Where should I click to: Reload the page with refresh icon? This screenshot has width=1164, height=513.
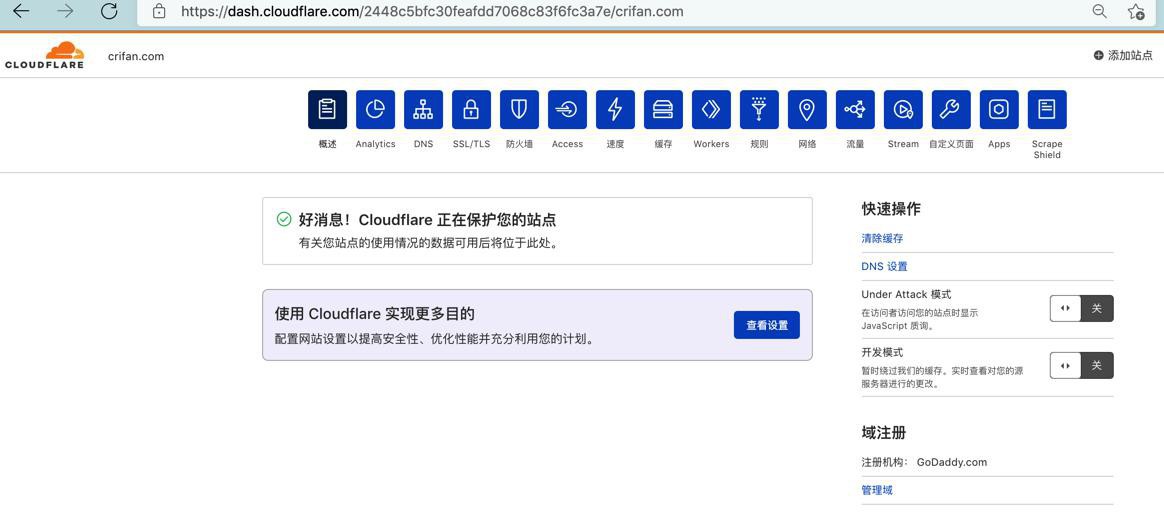pos(109,11)
